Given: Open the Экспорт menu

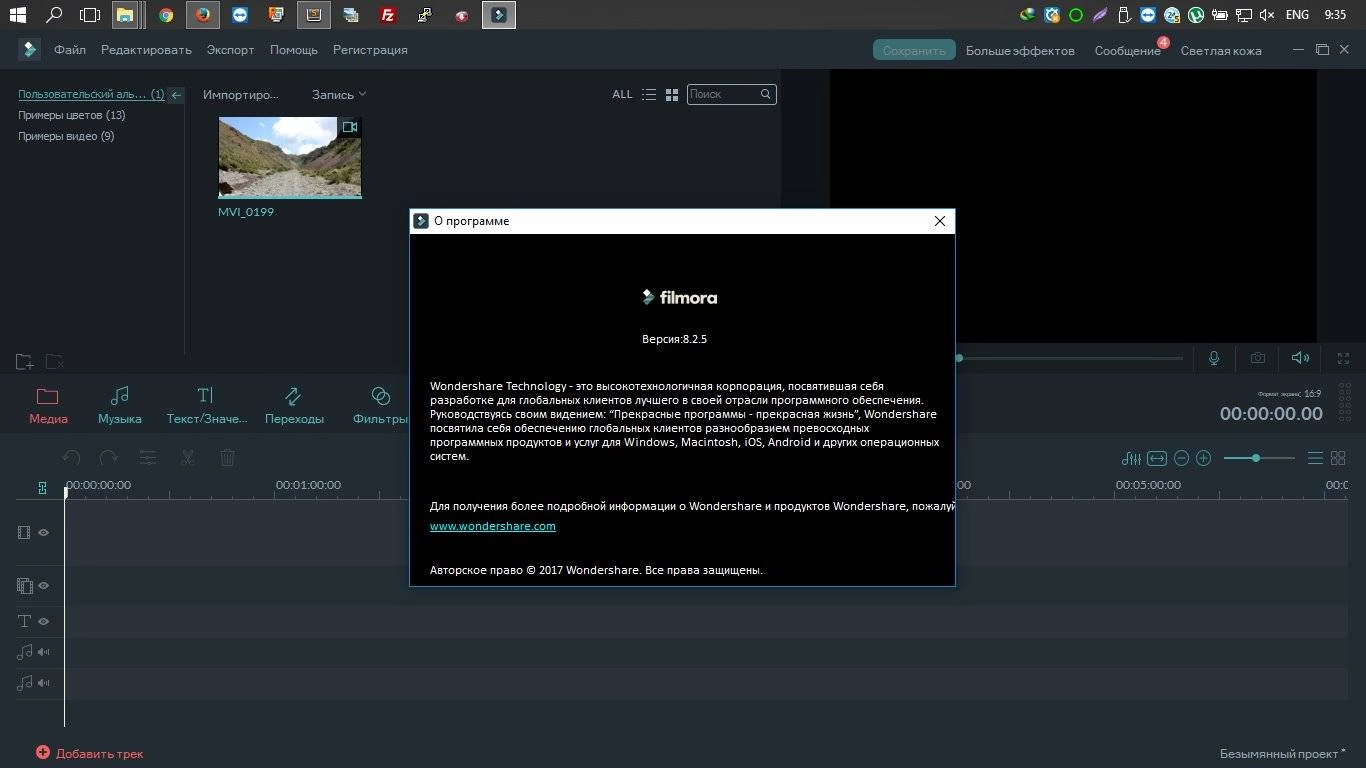Looking at the screenshot, I should pyautogui.click(x=230, y=49).
